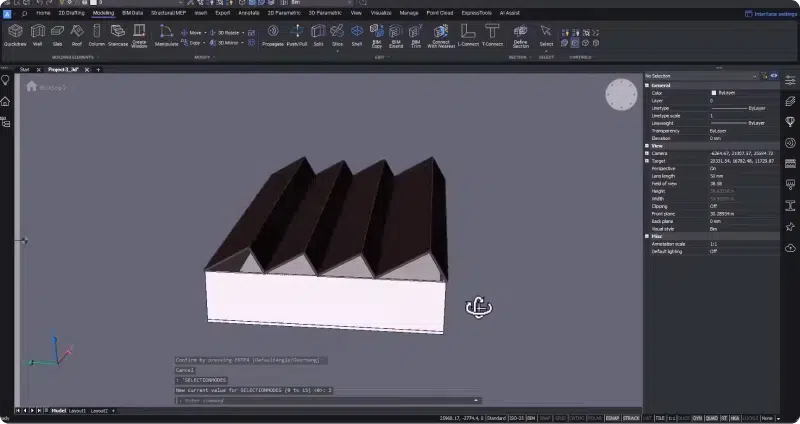Open the structure tree panel icon in left sidebar
The width and height of the screenshot is (800, 424).
[x=5, y=122]
